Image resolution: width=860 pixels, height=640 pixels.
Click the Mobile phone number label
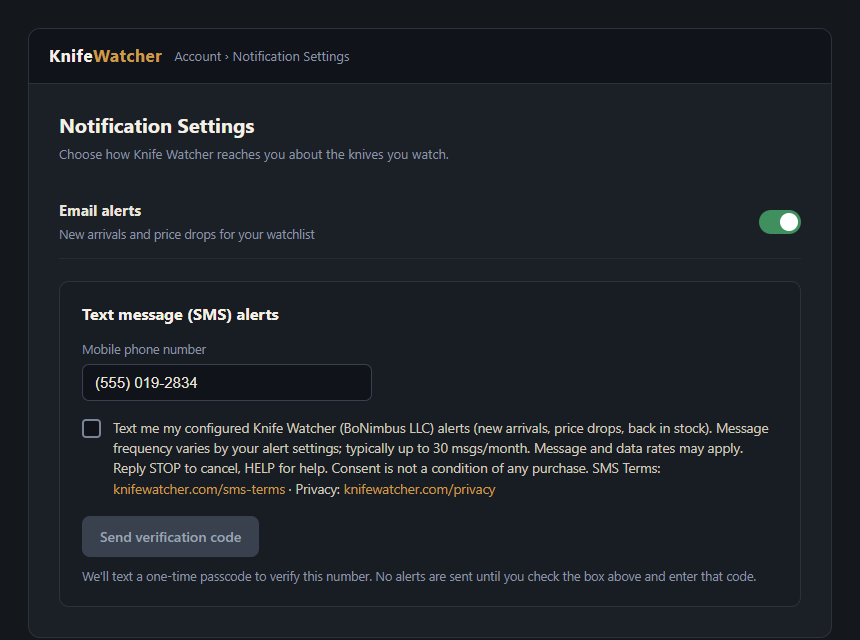tap(144, 349)
